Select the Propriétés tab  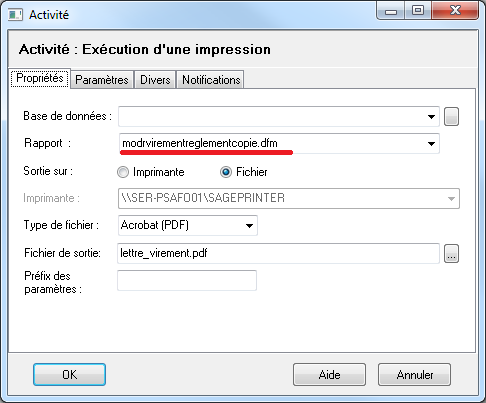click(40, 78)
